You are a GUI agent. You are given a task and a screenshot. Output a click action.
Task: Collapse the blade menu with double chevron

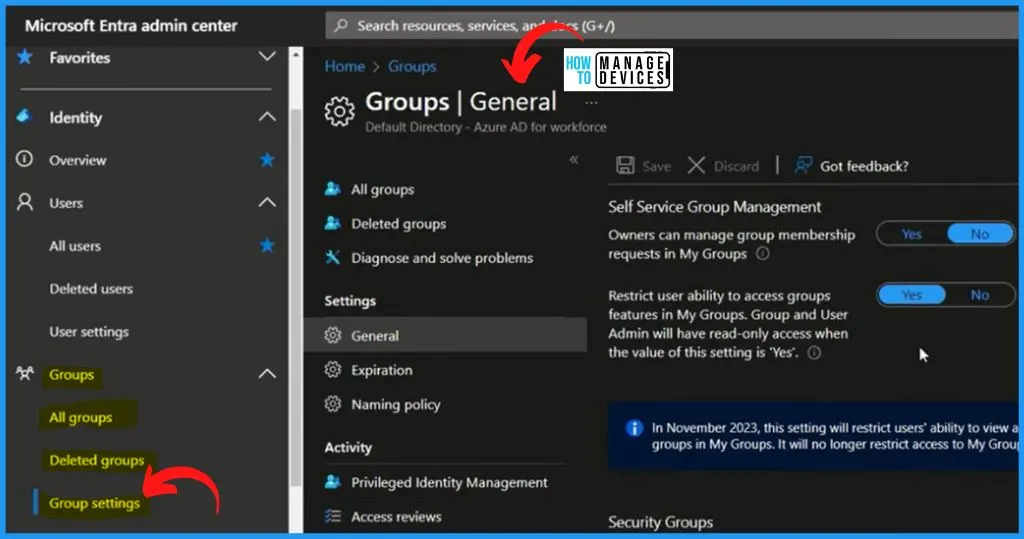click(x=573, y=160)
